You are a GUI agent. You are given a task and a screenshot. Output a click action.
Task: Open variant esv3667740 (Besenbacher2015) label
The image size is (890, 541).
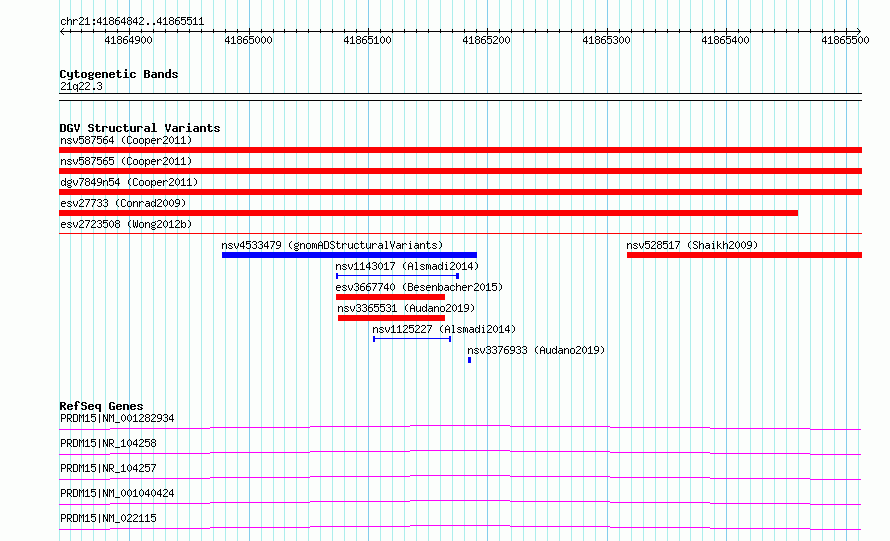point(419,287)
